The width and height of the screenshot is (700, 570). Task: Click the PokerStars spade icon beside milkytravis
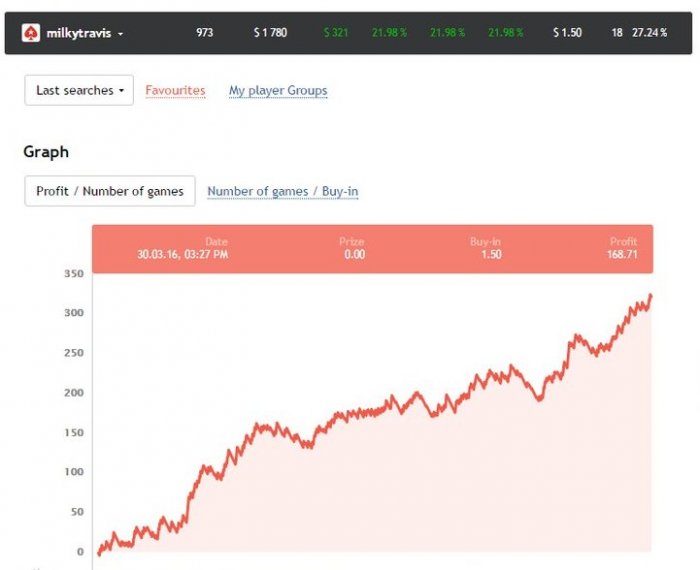tap(31, 33)
